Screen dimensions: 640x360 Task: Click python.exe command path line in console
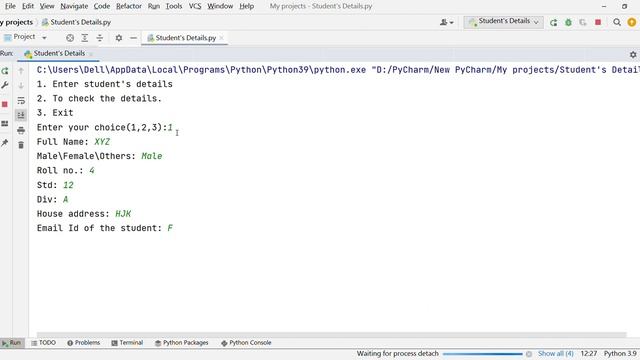point(338,70)
